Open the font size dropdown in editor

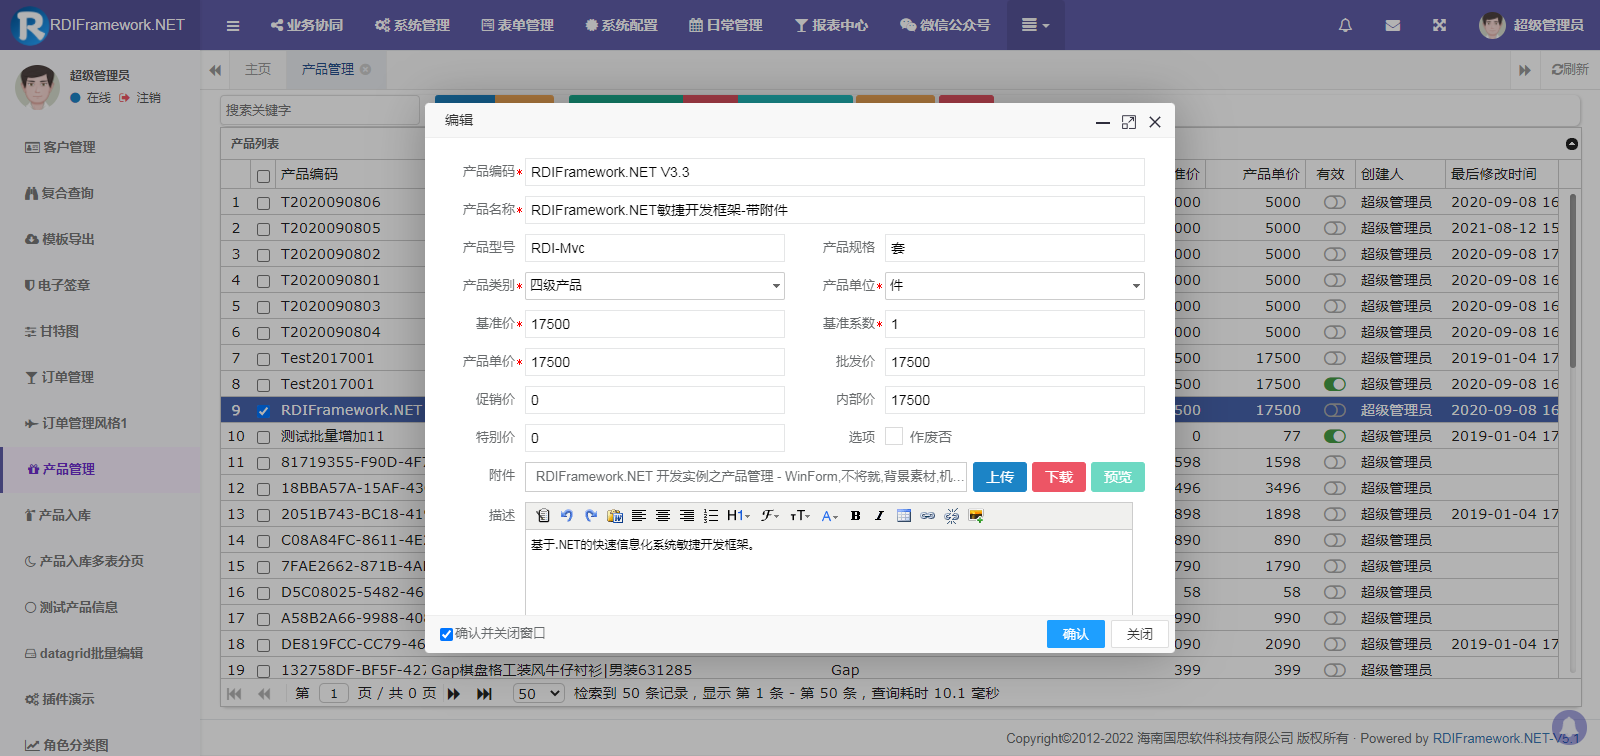[800, 516]
